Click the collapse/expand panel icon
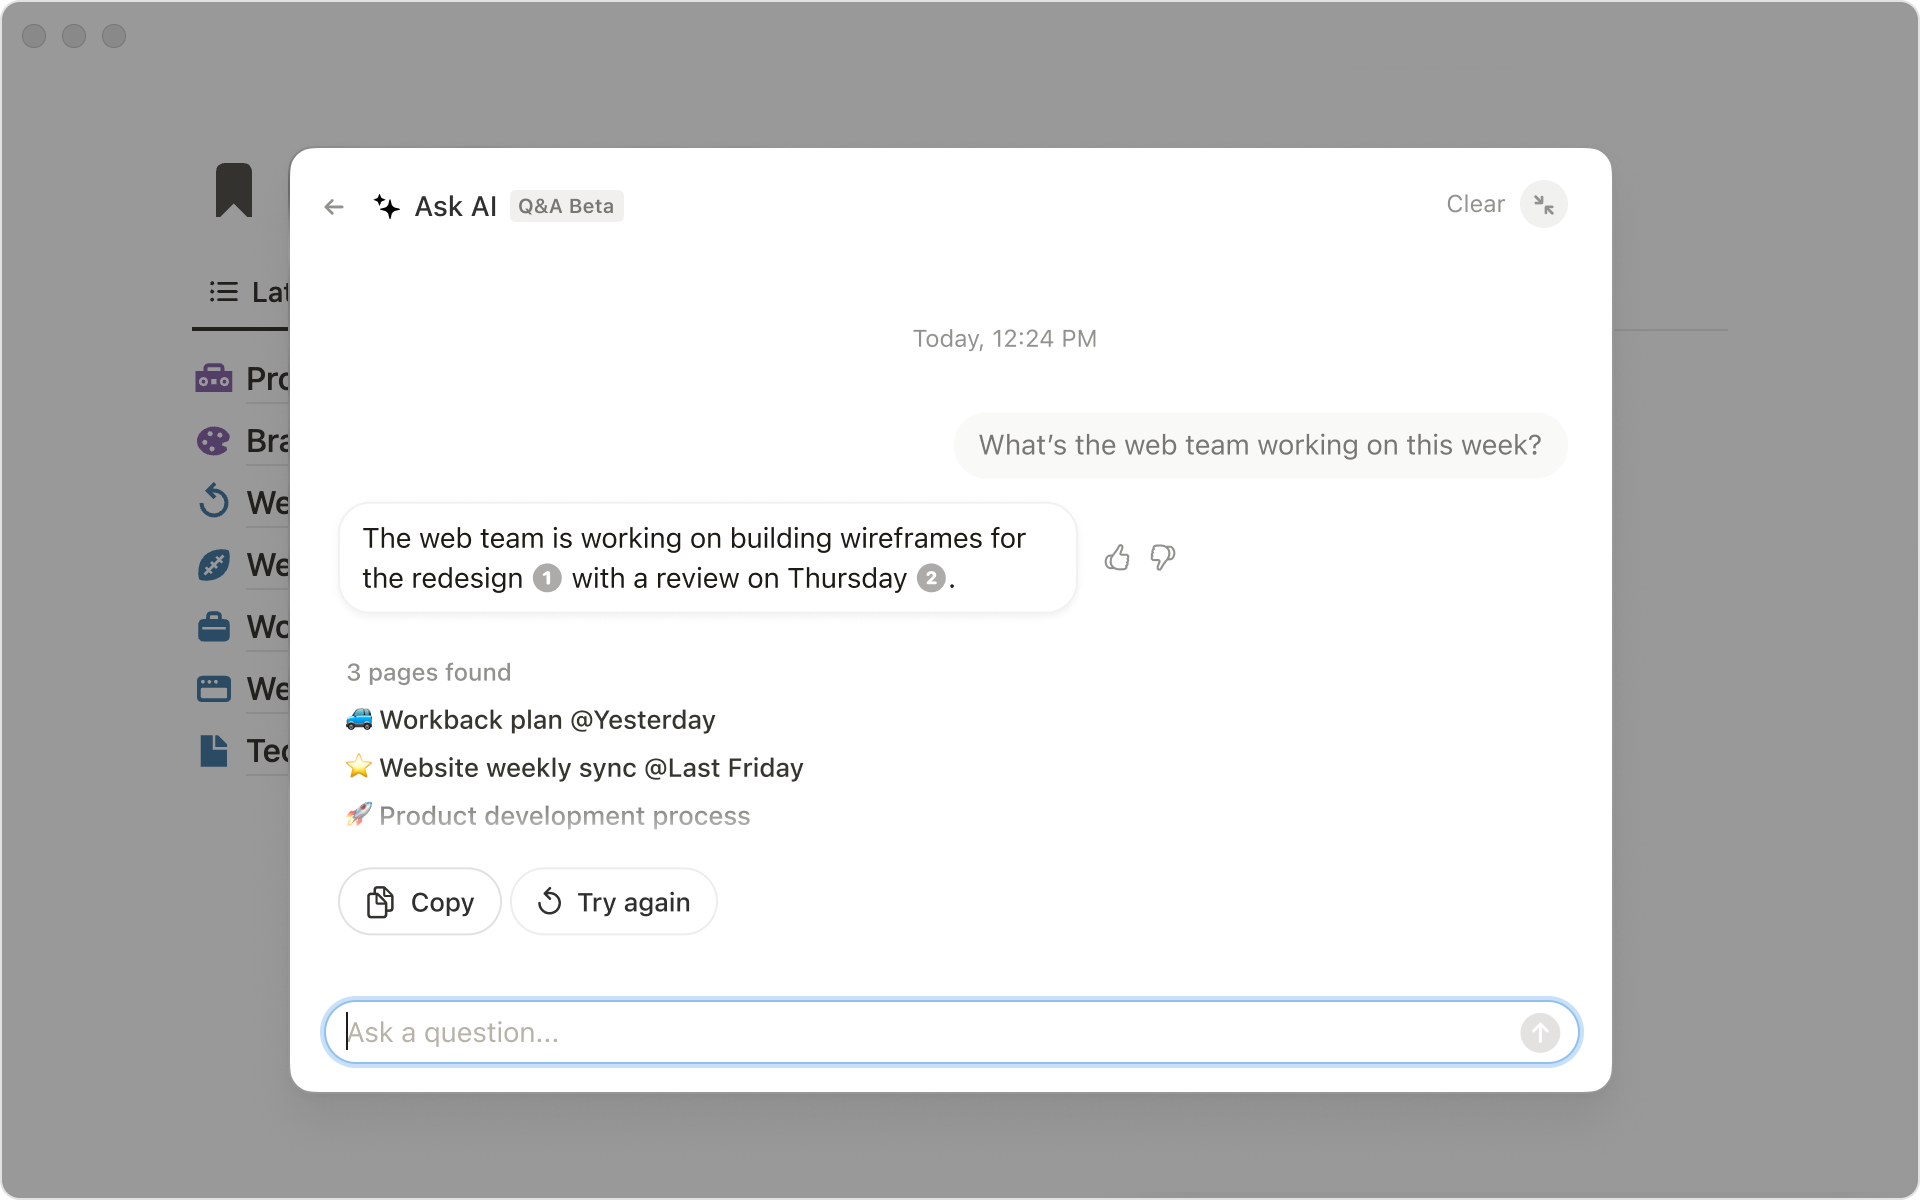Viewport: 1920px width, 1200px height. pos(1544,203)
